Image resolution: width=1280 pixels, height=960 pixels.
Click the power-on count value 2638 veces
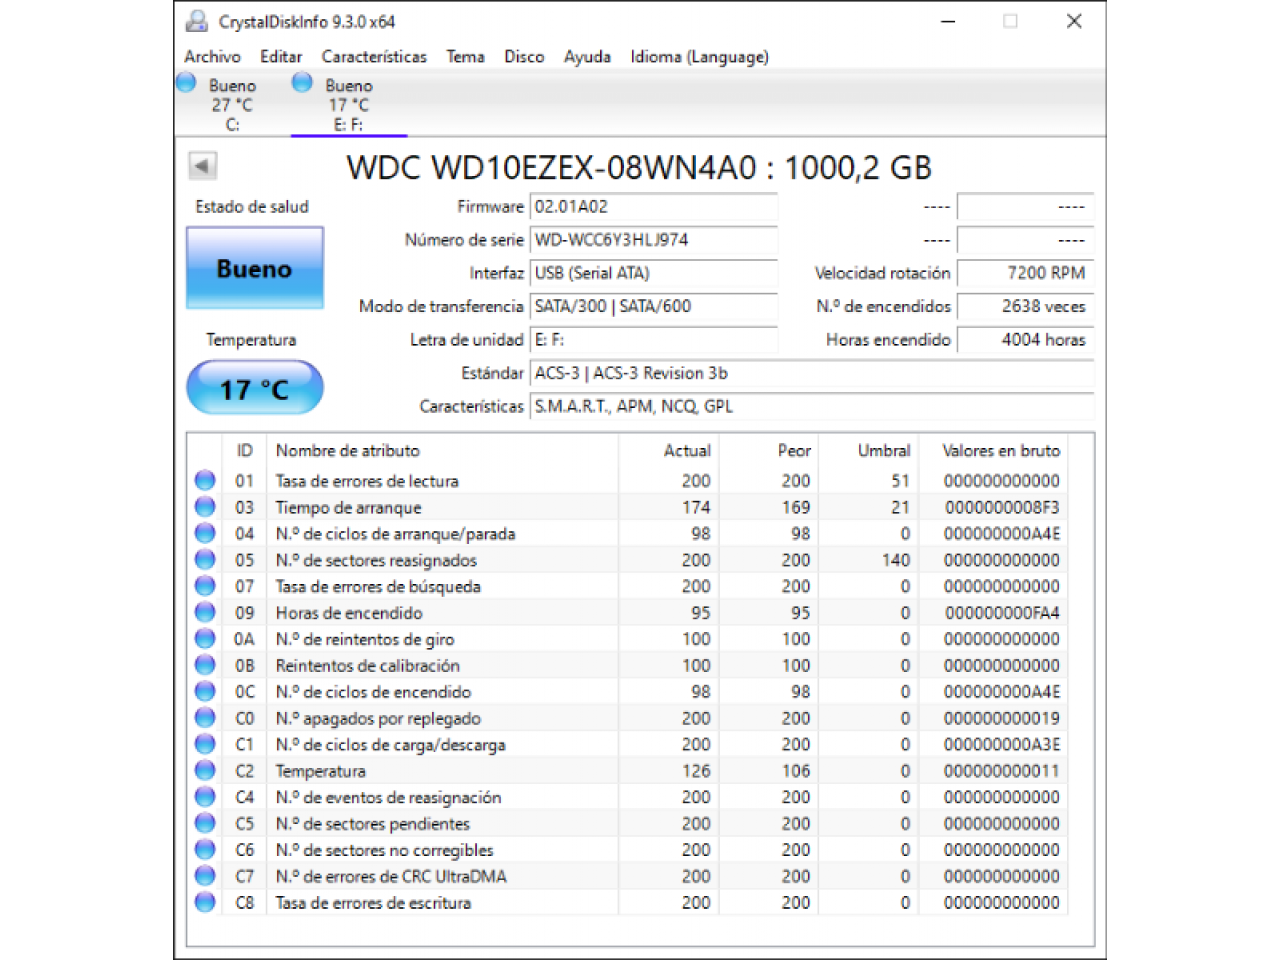[x=1025, y=306]
